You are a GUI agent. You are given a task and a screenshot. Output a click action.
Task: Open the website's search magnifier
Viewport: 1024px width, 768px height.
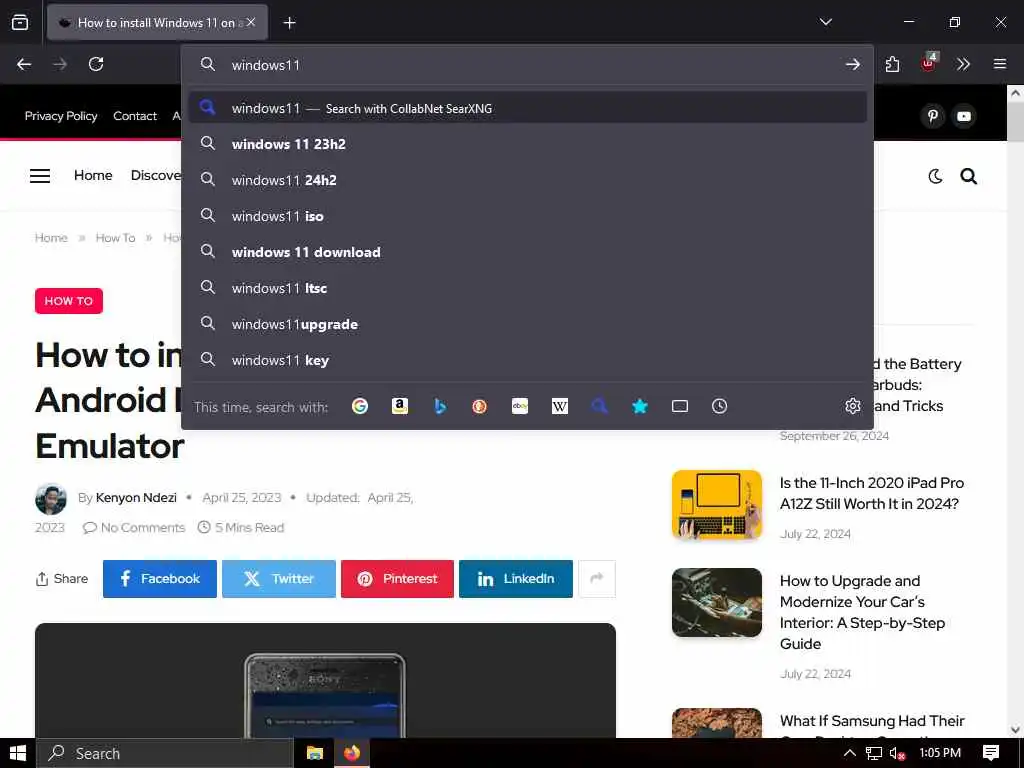[x=968, y=176]
